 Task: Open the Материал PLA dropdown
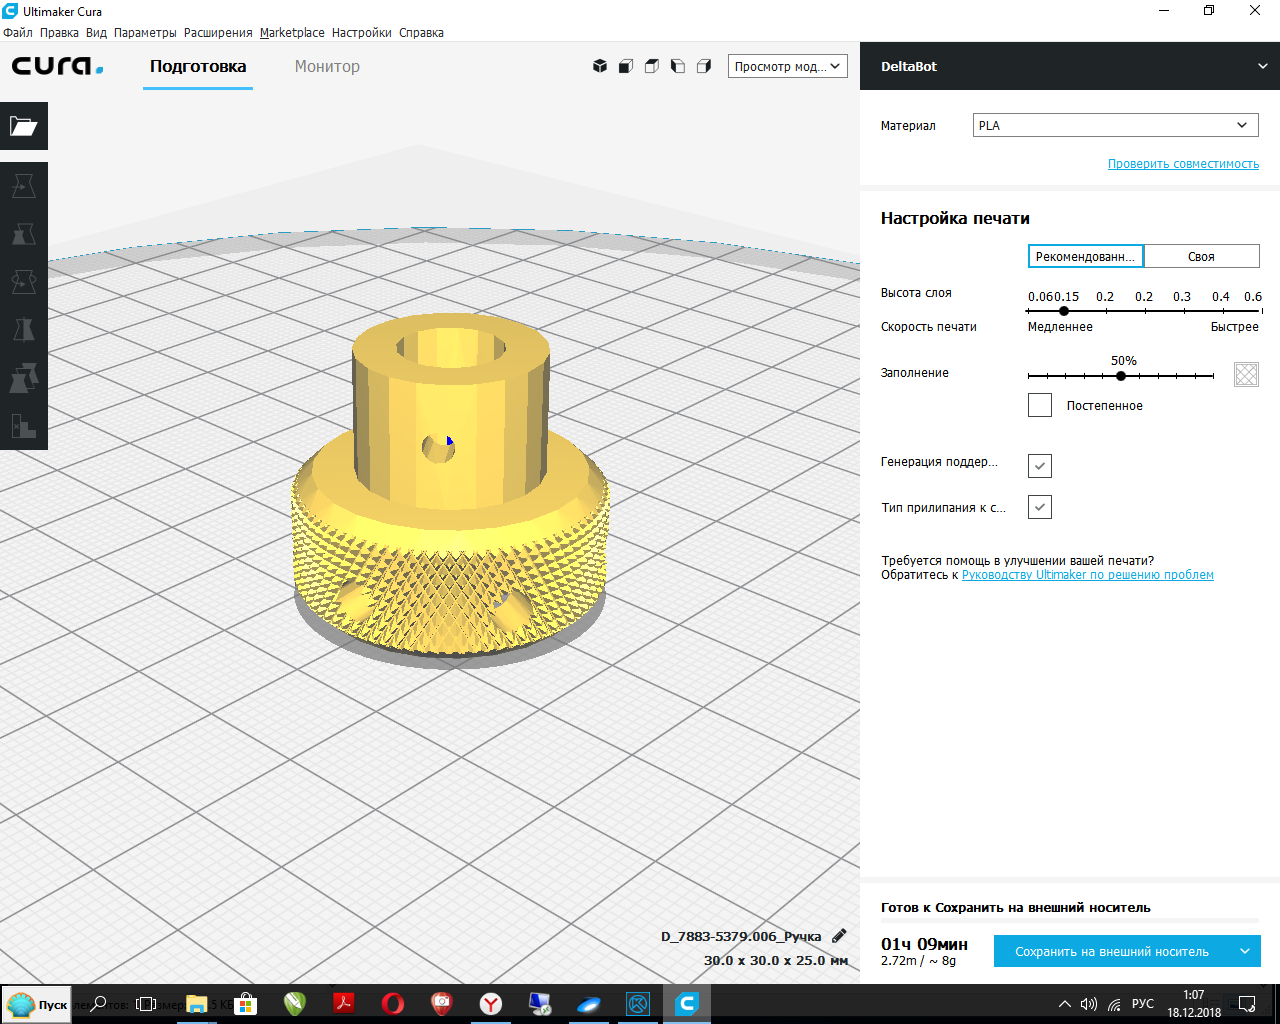click(1115, 125)
